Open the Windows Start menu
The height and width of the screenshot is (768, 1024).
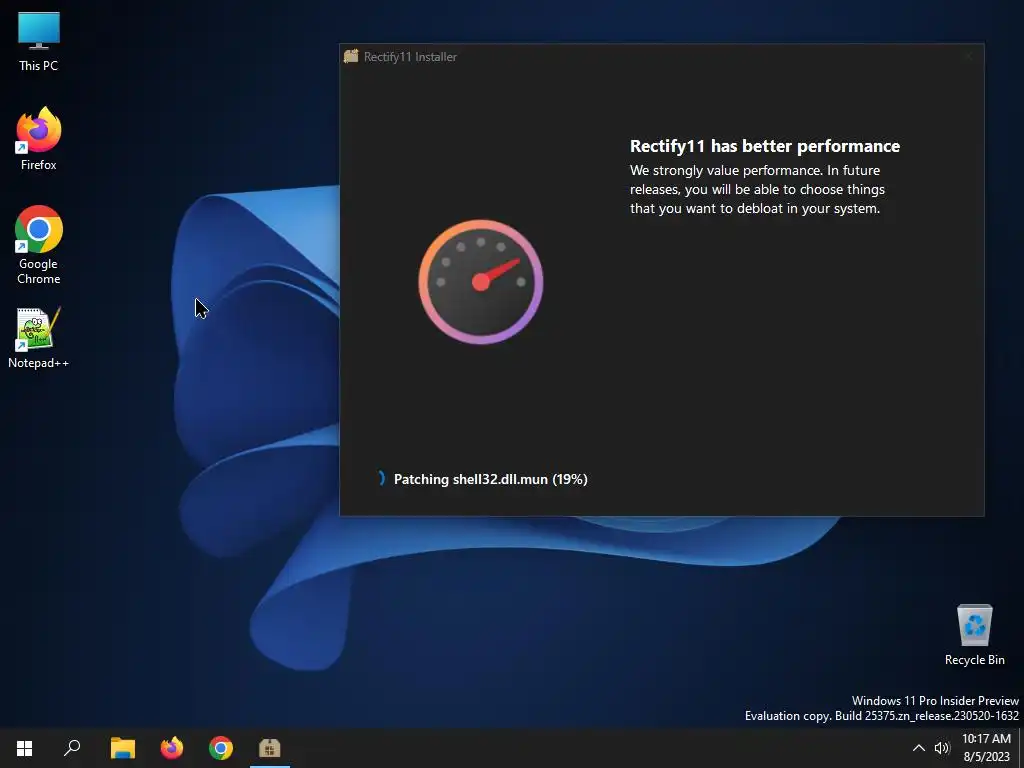click(x=24, y=748)
